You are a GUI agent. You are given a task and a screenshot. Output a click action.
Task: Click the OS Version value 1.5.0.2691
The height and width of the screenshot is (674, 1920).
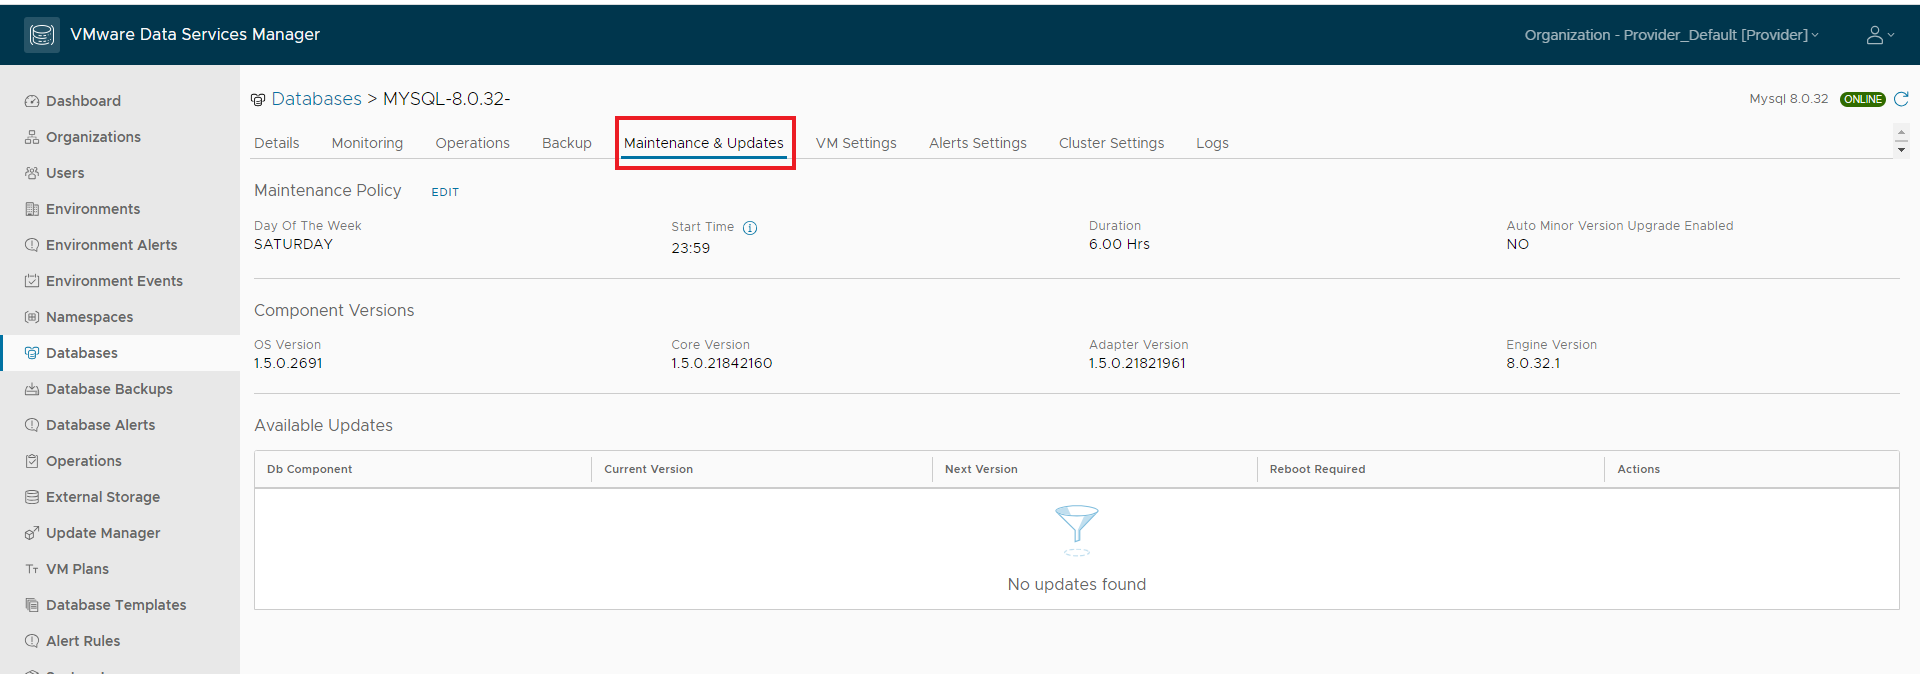288,363
